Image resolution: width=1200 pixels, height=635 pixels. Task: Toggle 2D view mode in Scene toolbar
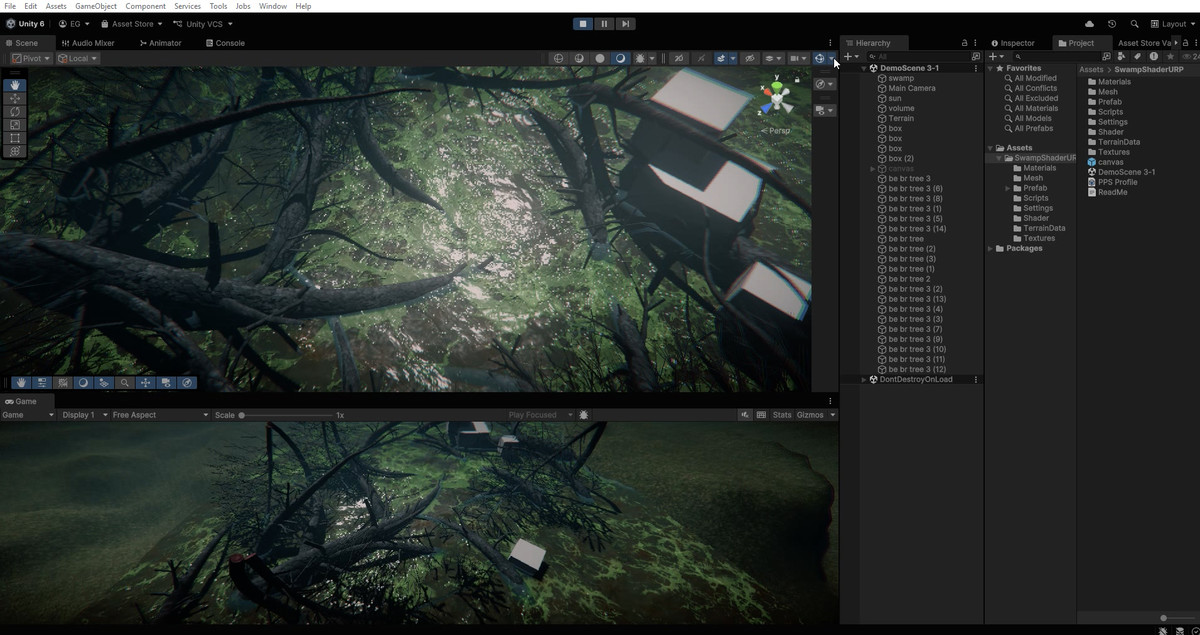pos(679,58)
